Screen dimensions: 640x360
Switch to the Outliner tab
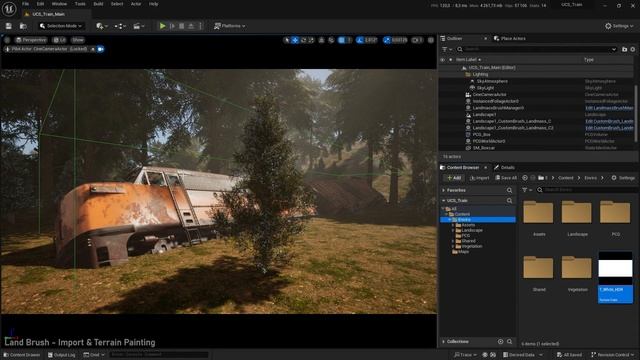[x=454, y=38]
